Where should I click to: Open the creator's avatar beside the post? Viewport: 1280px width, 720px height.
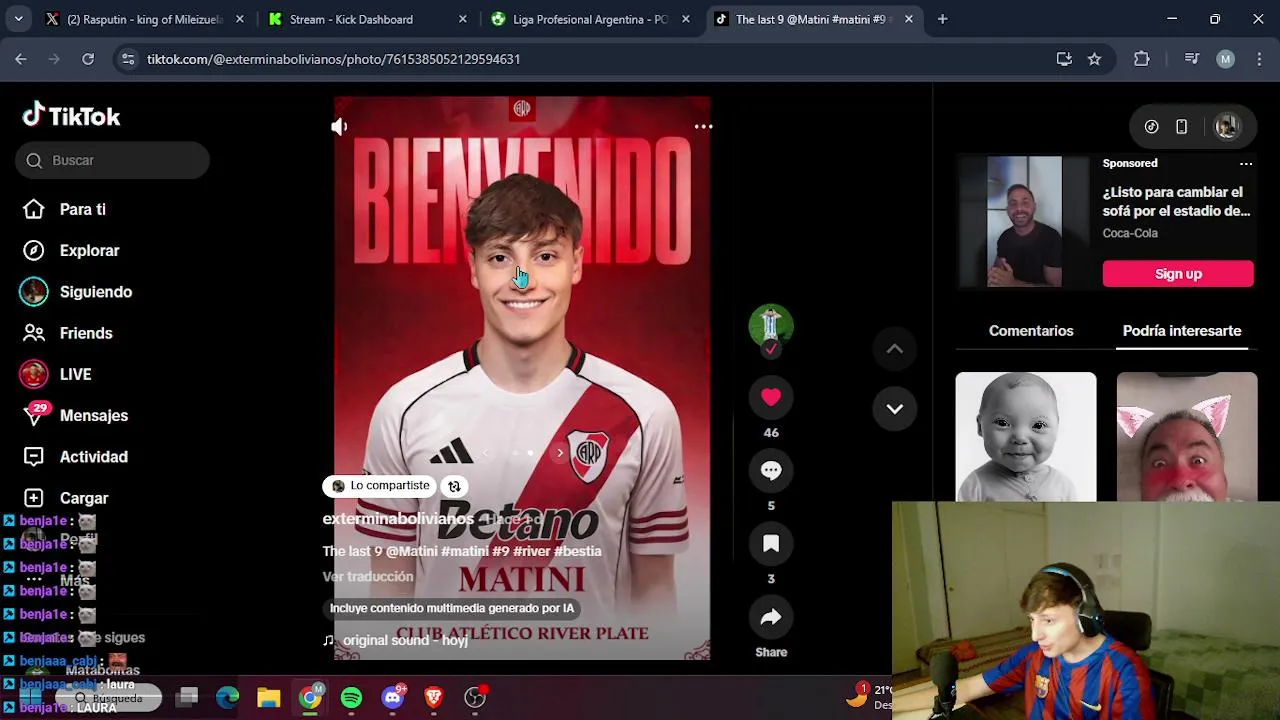tap(771, 325)
